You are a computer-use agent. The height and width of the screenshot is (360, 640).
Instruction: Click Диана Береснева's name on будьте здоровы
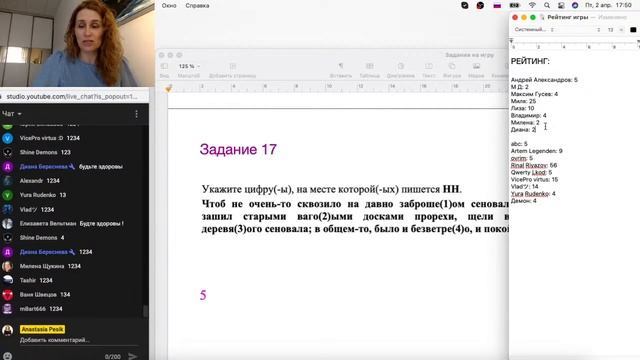[44, 167]
